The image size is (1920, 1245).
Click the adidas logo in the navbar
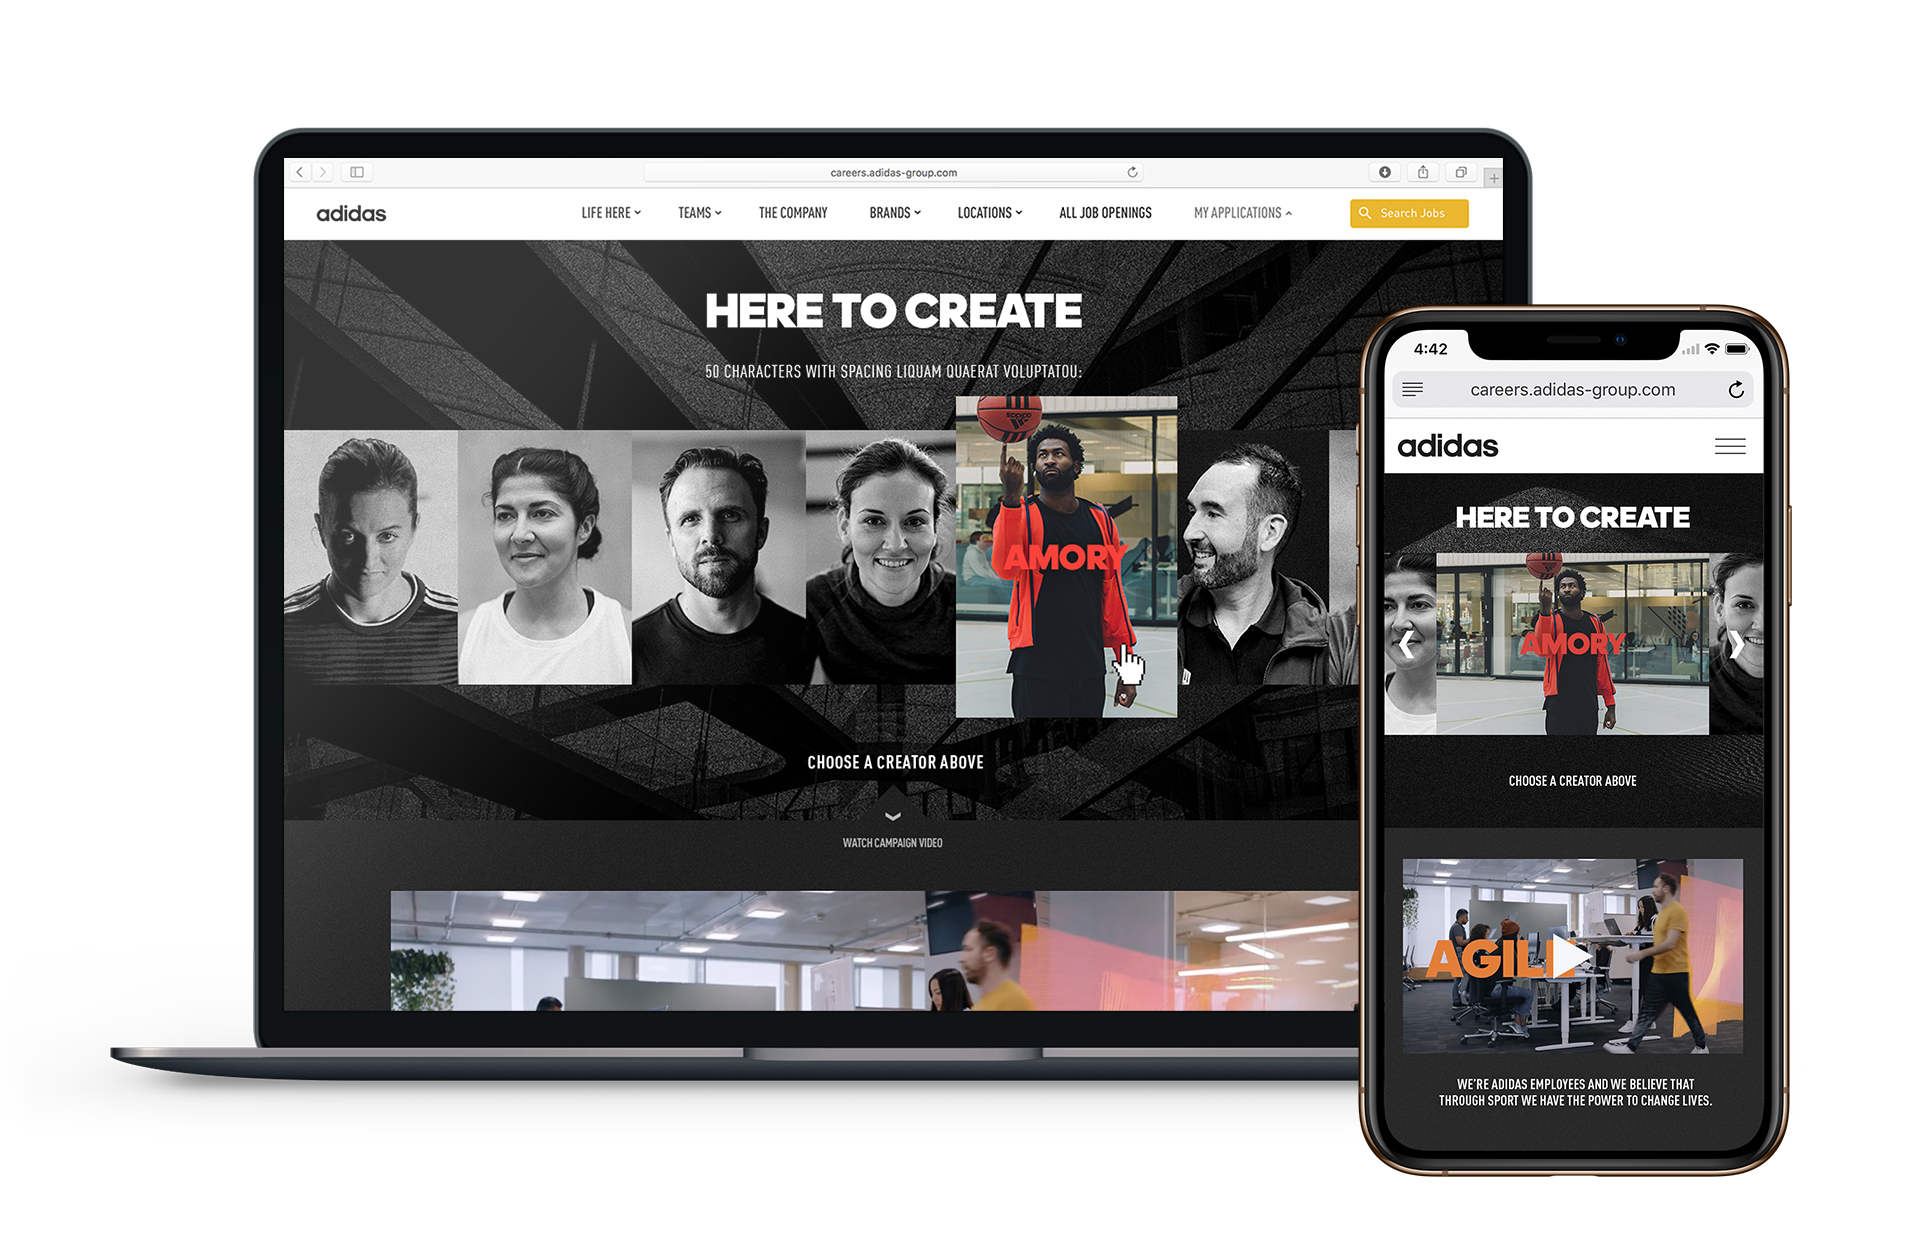[355, 214]
